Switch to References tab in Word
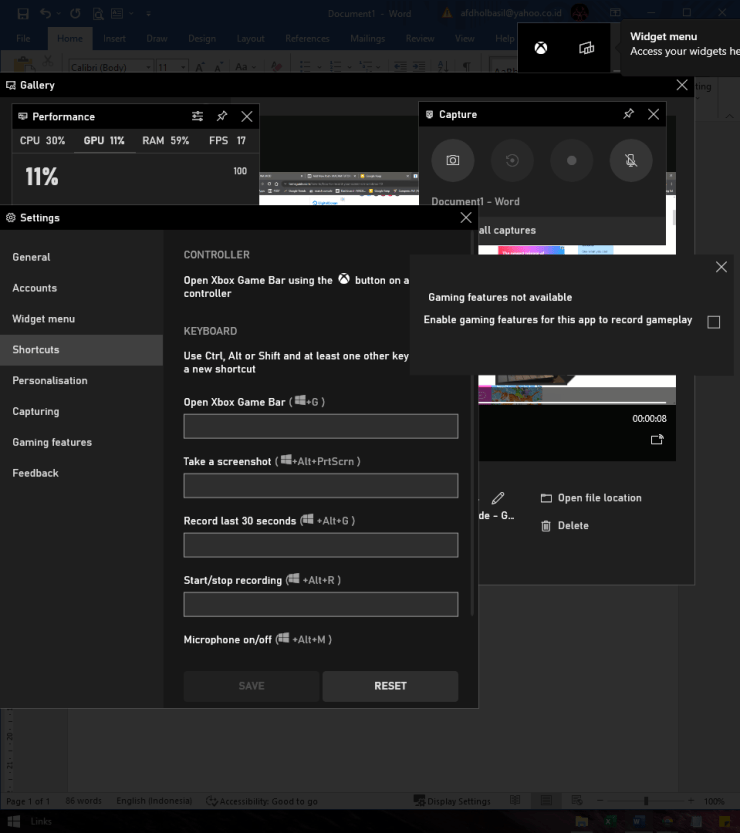 pyautogui.click(x=307, y=38)
